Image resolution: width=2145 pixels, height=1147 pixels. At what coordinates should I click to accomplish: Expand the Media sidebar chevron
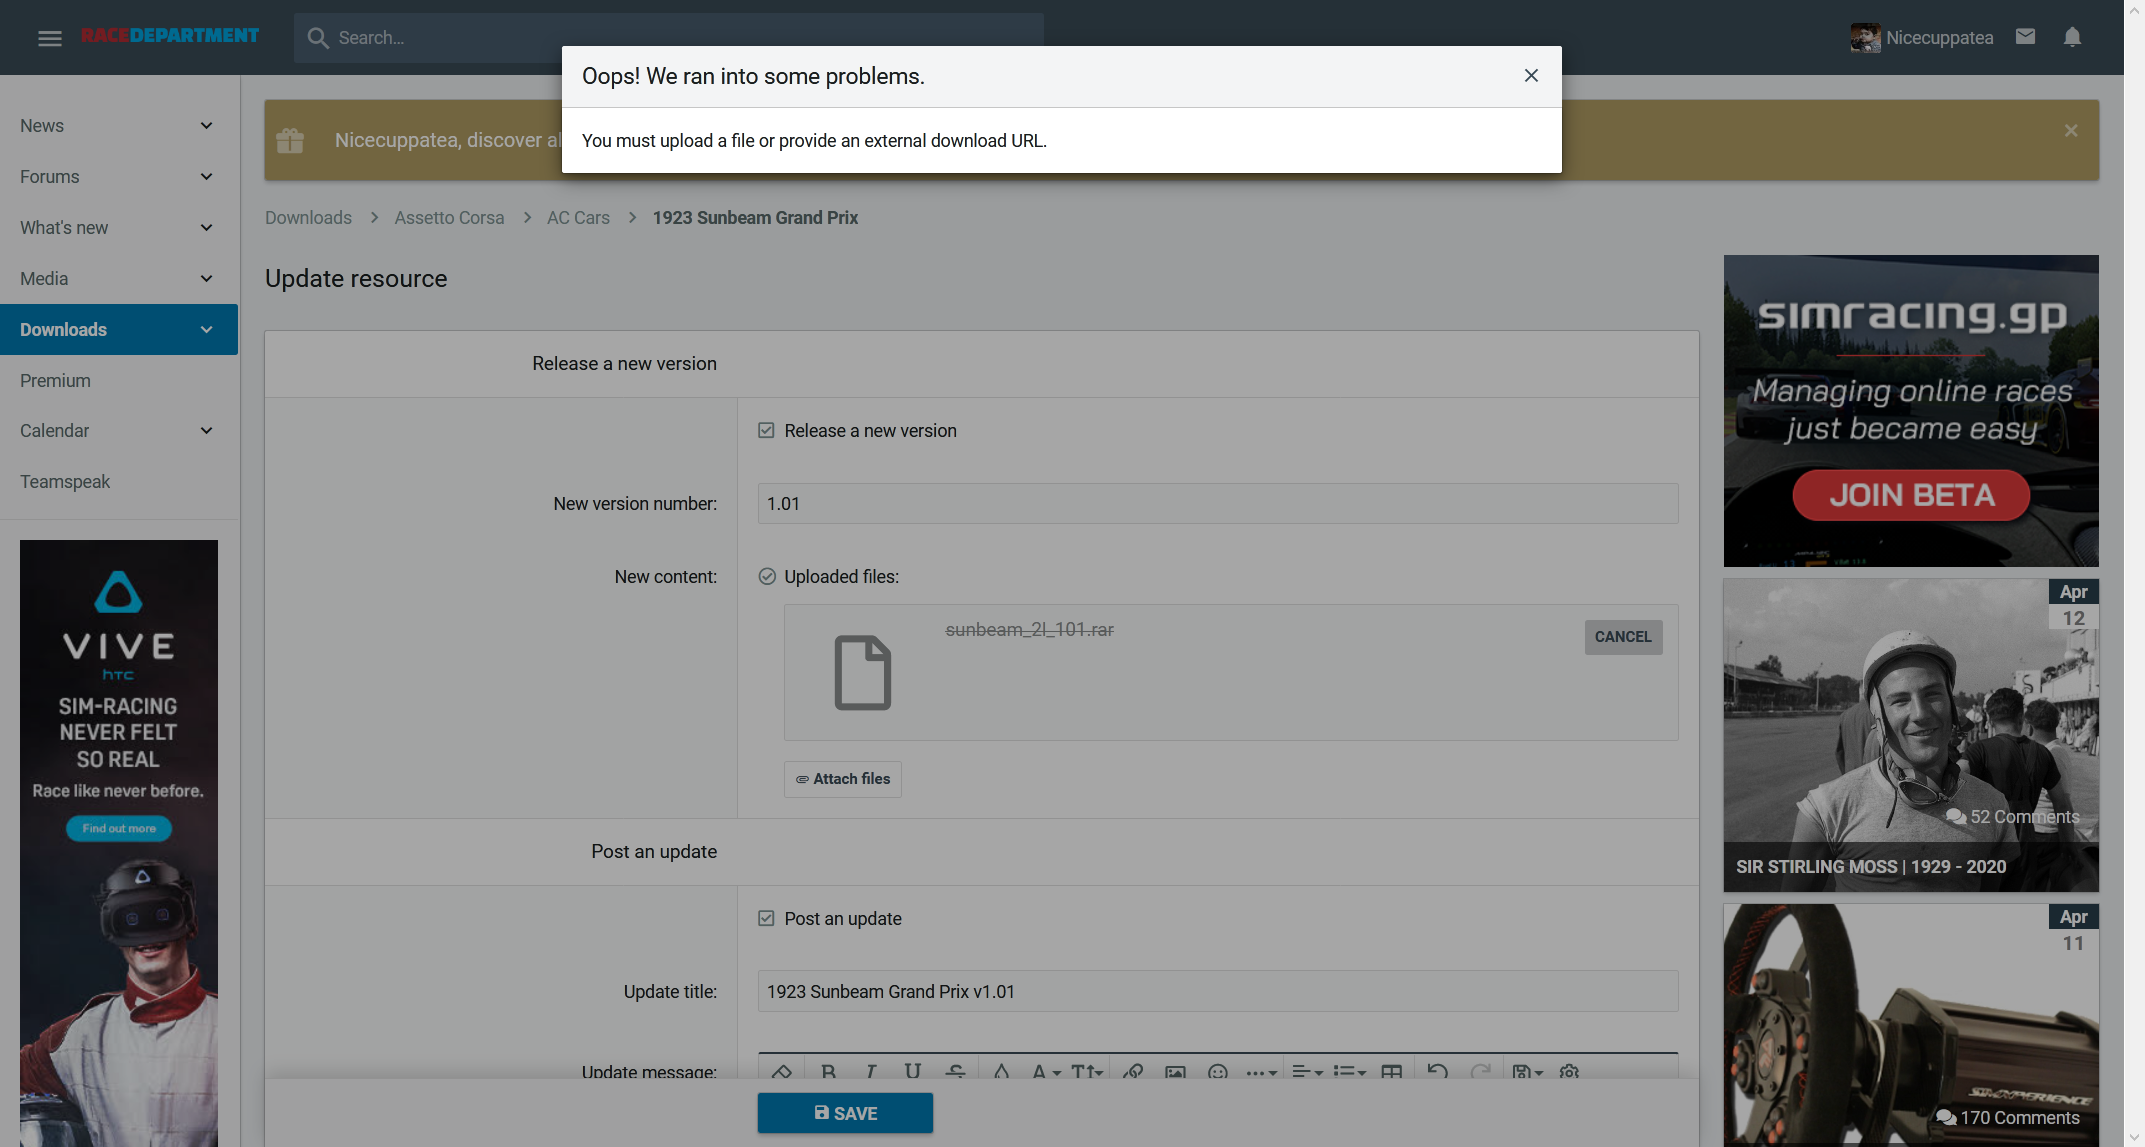coord(206,279)
